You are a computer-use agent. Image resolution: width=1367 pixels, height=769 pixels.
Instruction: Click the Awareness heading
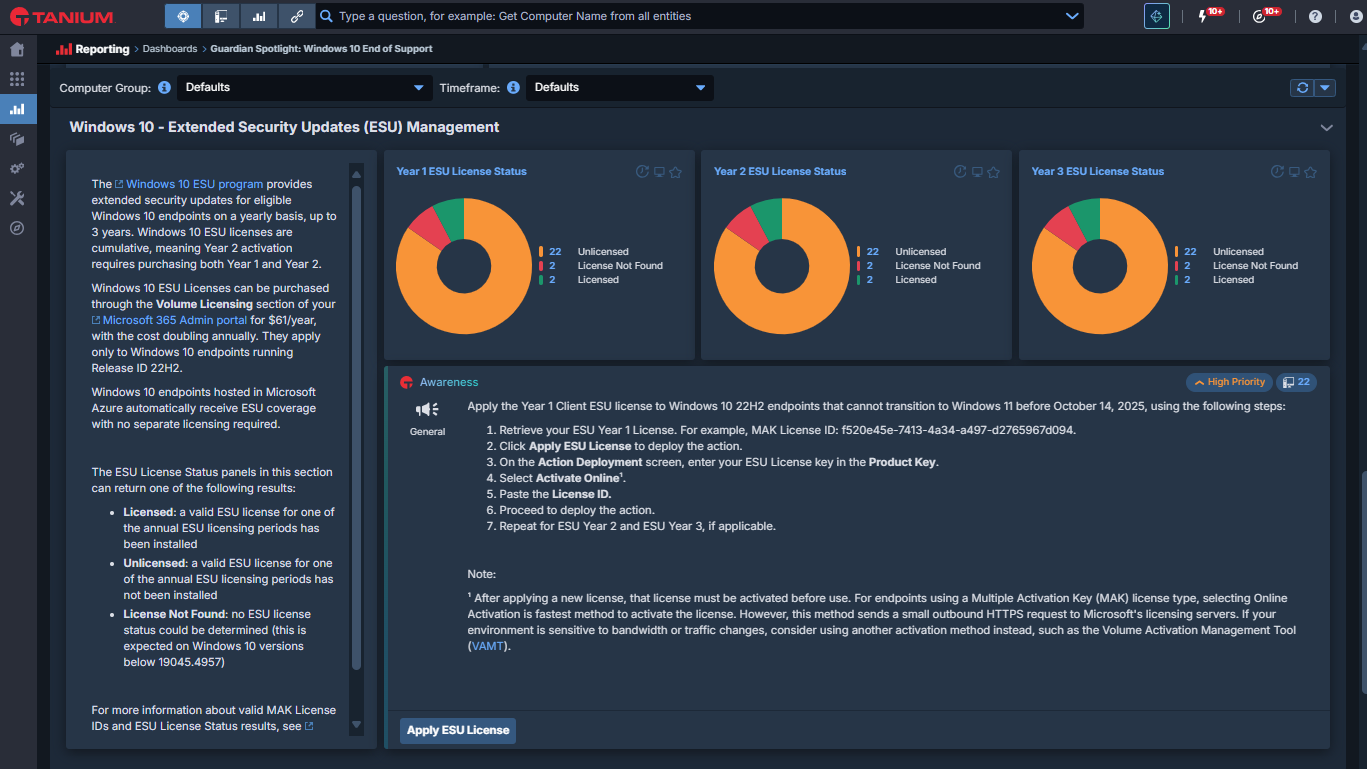pyautogui.click(x=449, y=383)
